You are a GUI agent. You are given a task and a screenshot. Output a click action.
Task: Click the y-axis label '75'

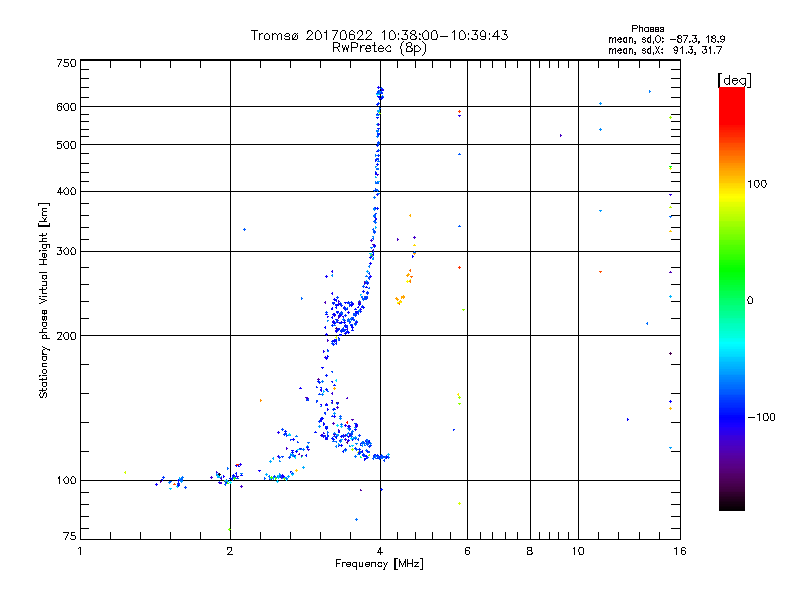pos(70,536)
